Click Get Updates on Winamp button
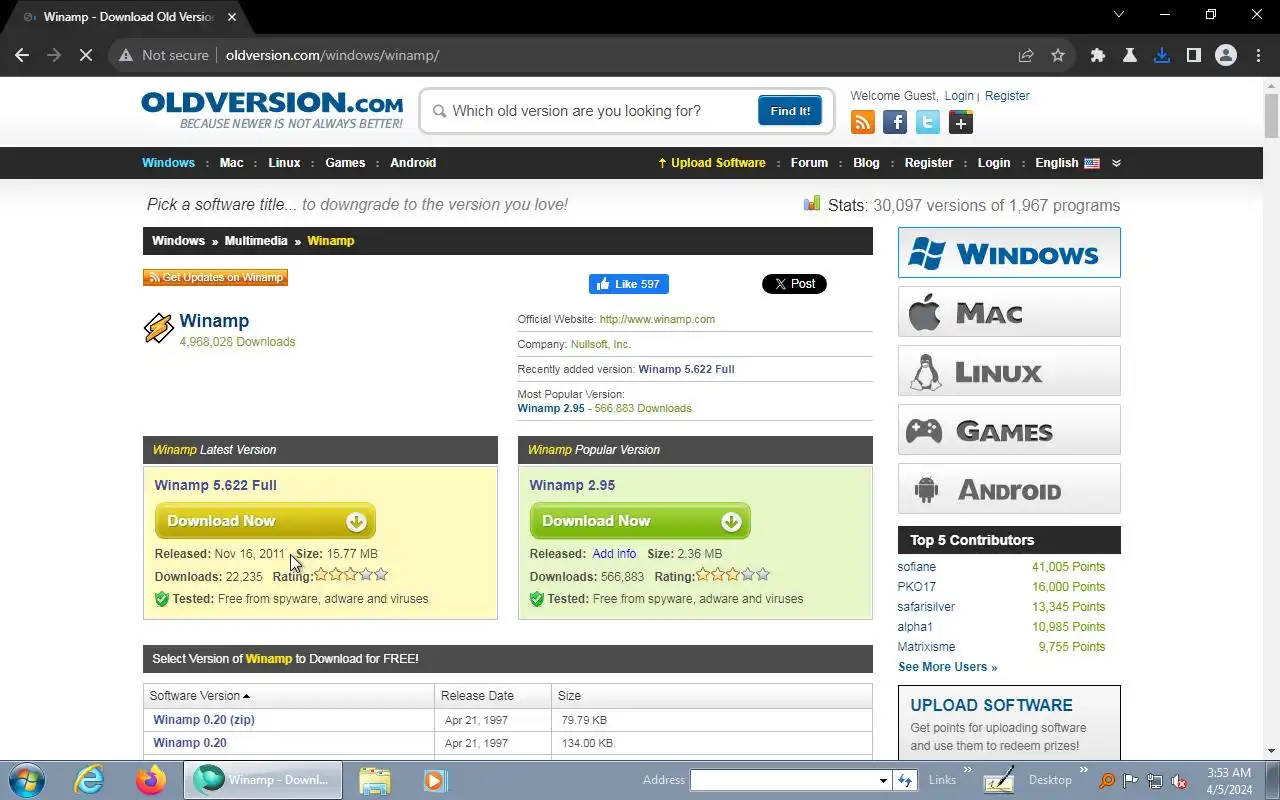 click(x=215, y=277)
